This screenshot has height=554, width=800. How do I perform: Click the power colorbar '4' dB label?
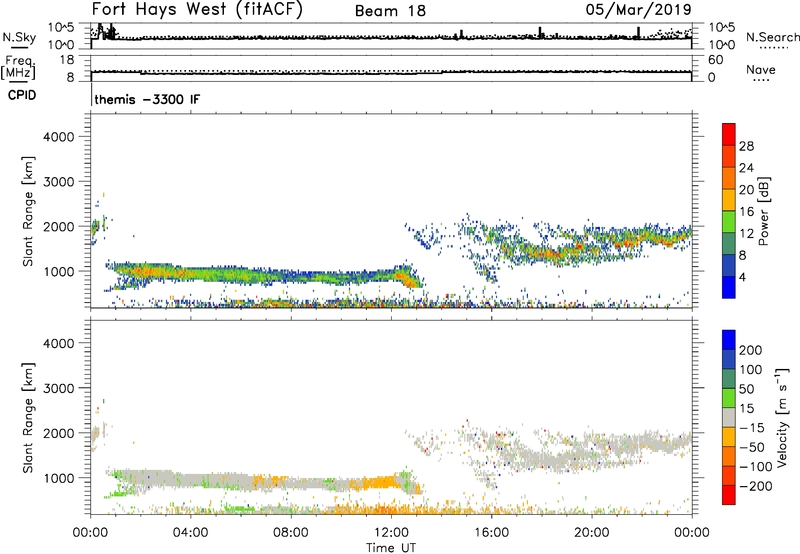click(742, 278)
